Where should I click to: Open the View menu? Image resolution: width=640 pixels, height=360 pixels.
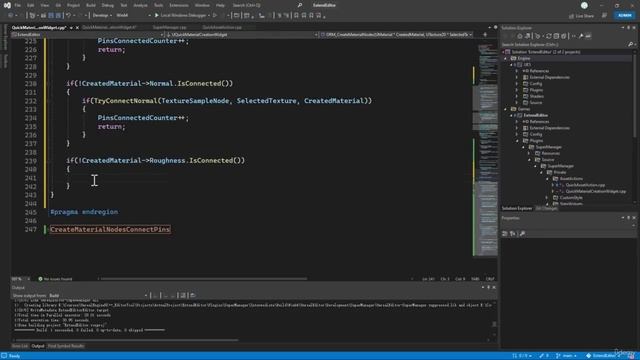point(44,5)
